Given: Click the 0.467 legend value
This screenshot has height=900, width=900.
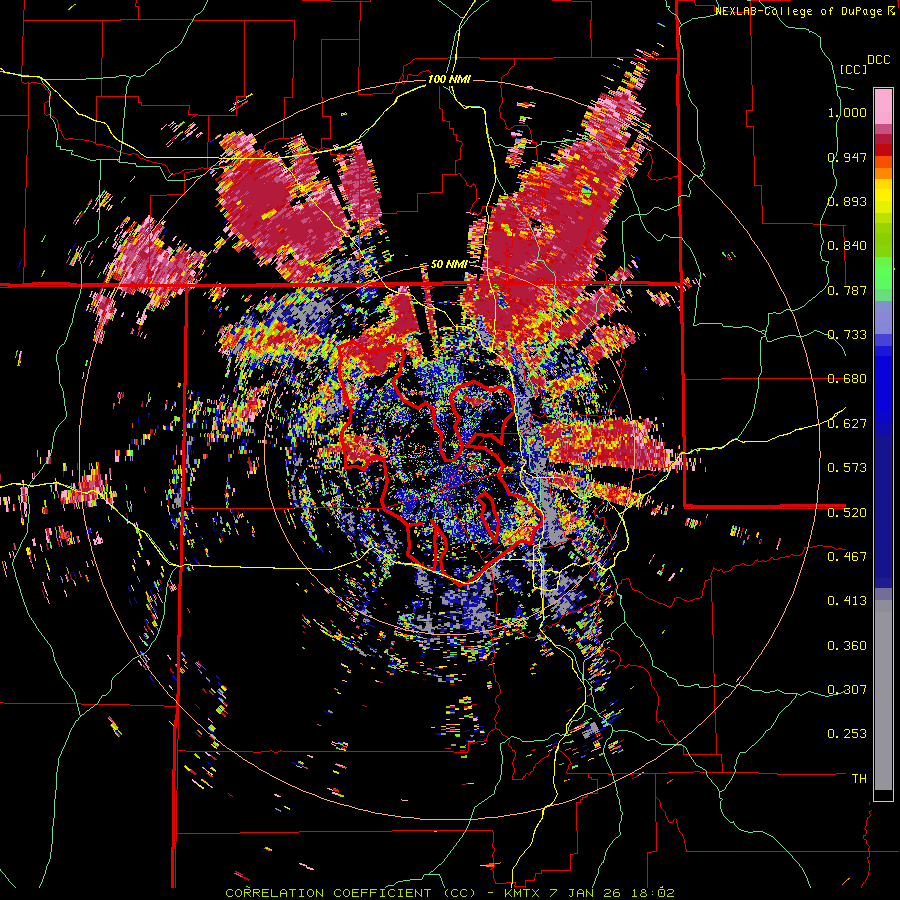Looking at the screenshot, I should coord(847,557).
